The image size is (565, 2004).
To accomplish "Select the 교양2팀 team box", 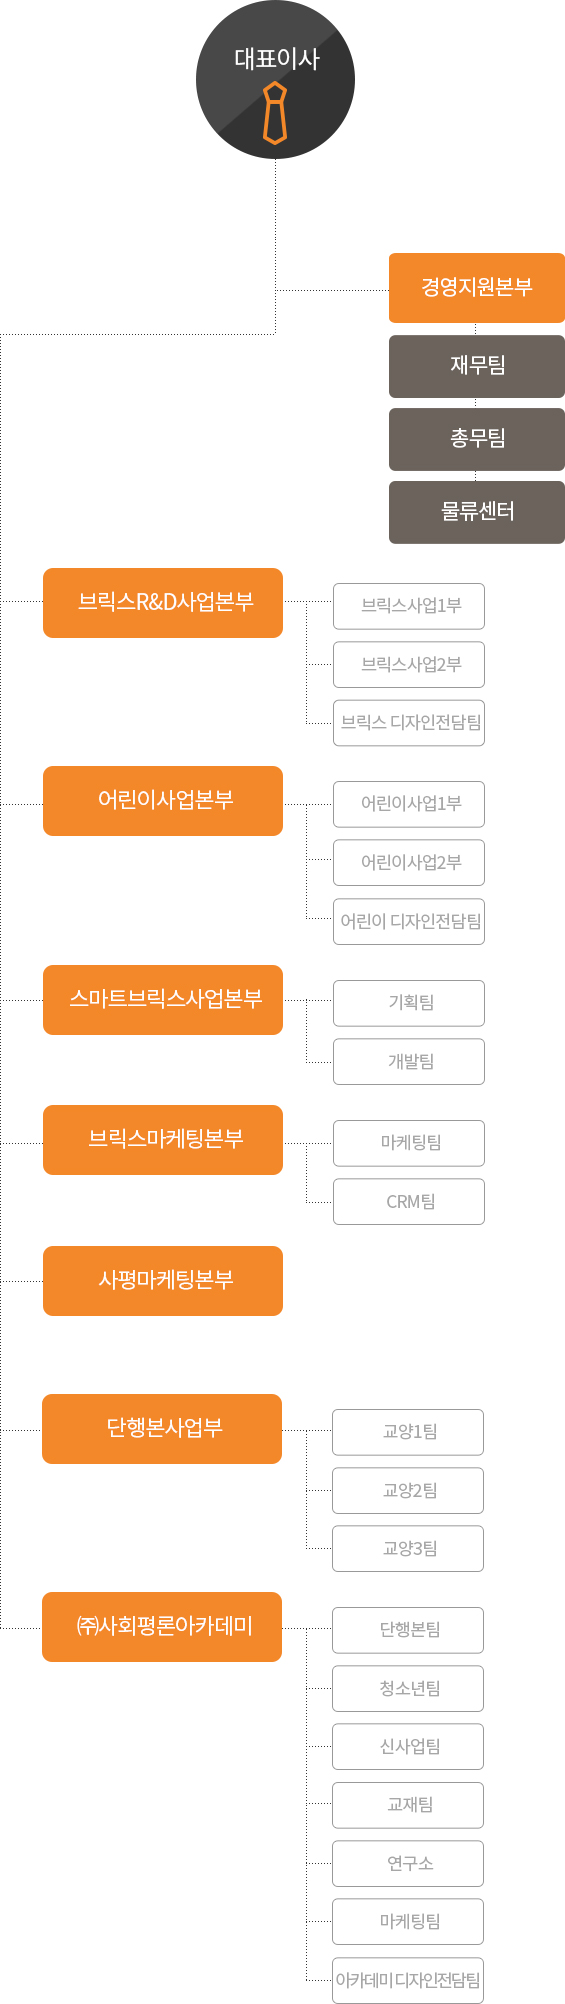I will (x=408, y=1491).
